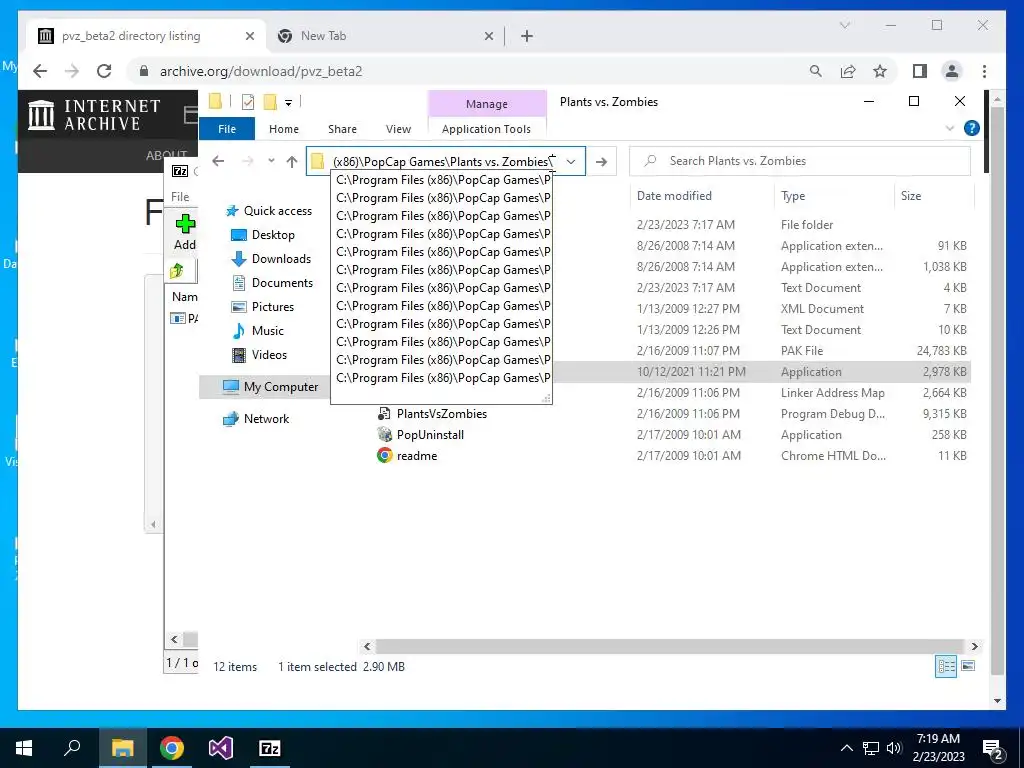Switch to the New Tab tab in Chrome
Viewport: 1024px width, 768px height.
pyautogui.click(x=385, y=36)
